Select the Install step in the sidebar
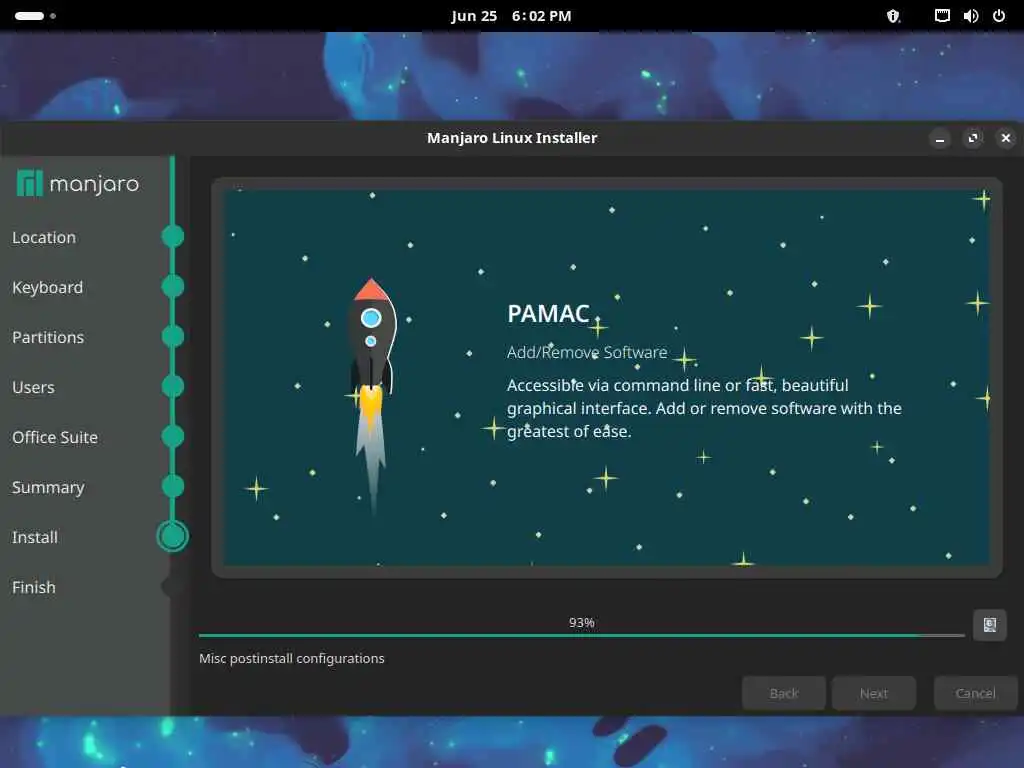Viewport: 1024px width, 768px height. [x=35, y=537]
